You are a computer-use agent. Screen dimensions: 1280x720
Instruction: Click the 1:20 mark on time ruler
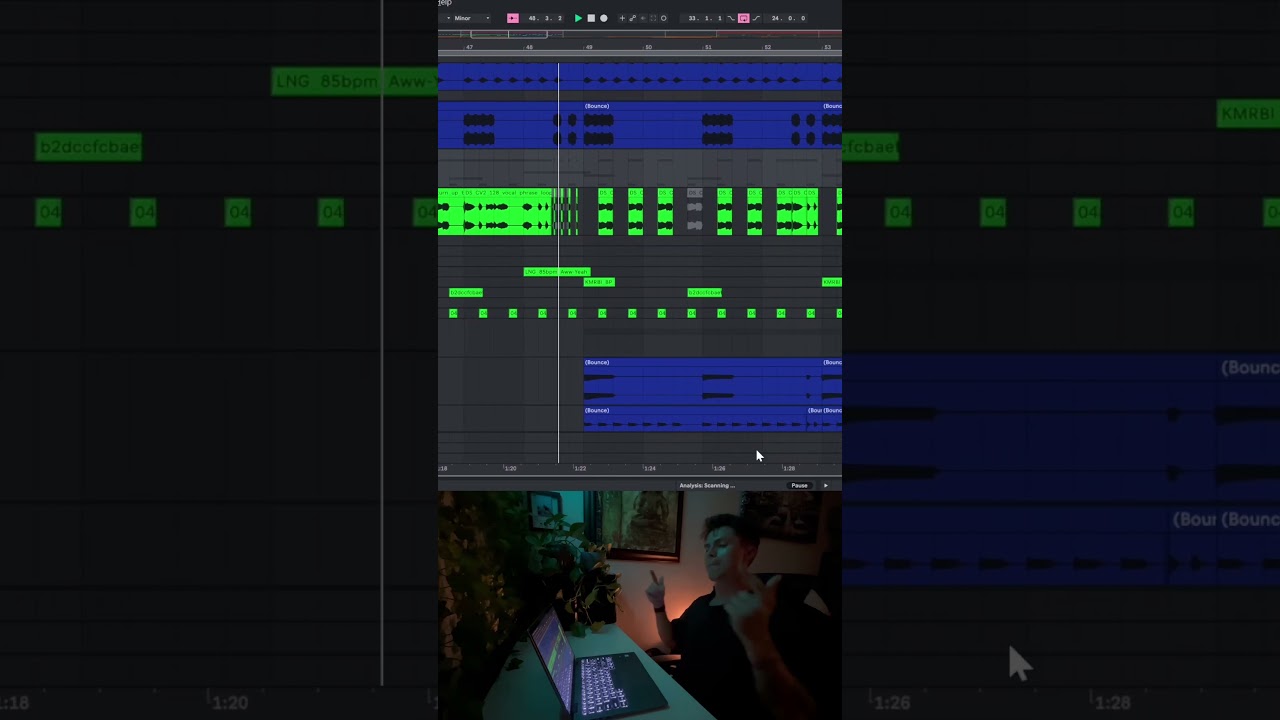[x=509, y=468]
